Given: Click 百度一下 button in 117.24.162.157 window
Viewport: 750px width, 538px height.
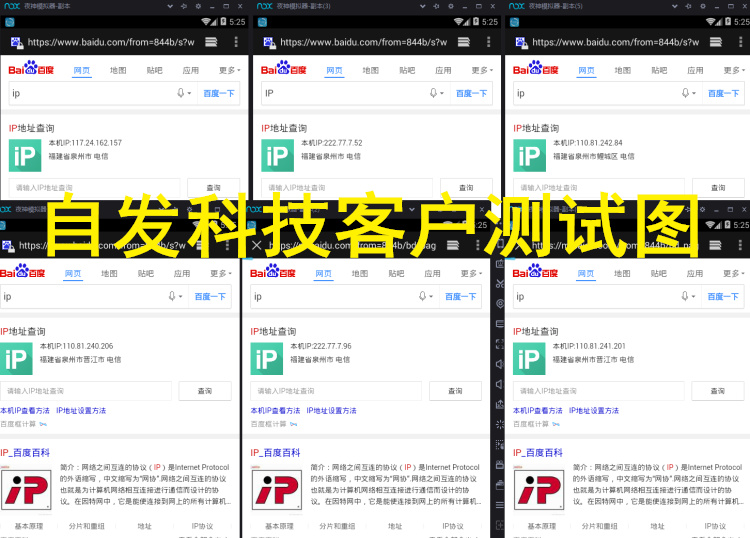Looking at the screenshot, I should point(219,93).
